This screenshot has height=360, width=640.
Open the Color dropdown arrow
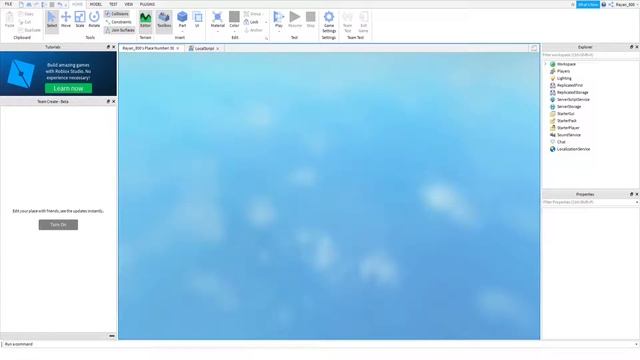click(x=234, y=32)
